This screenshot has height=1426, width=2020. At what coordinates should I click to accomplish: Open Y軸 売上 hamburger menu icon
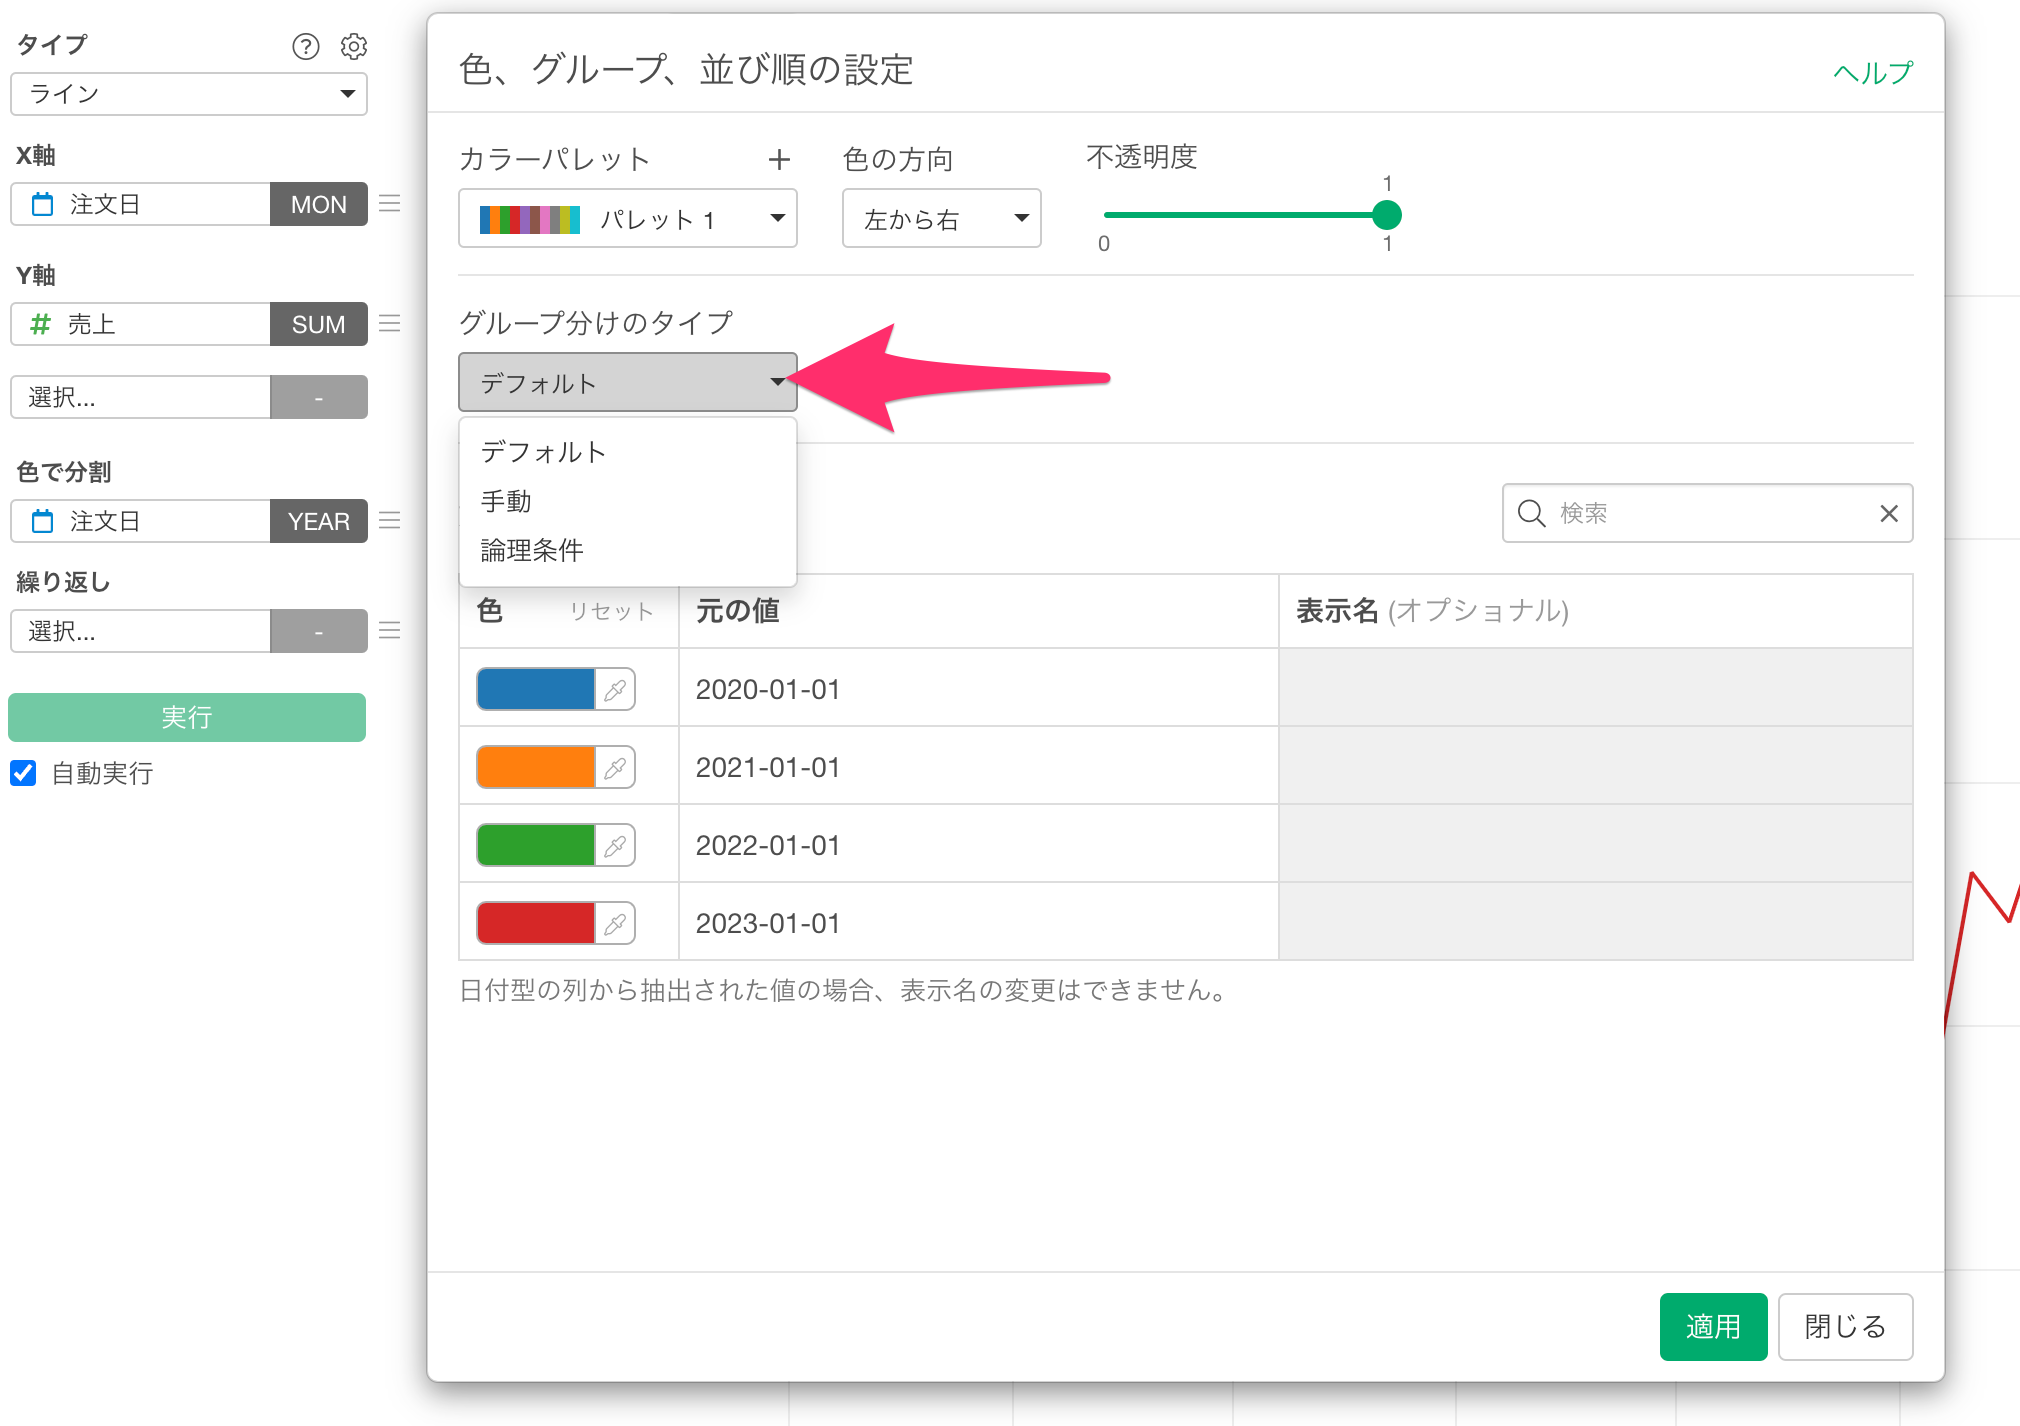390,324
